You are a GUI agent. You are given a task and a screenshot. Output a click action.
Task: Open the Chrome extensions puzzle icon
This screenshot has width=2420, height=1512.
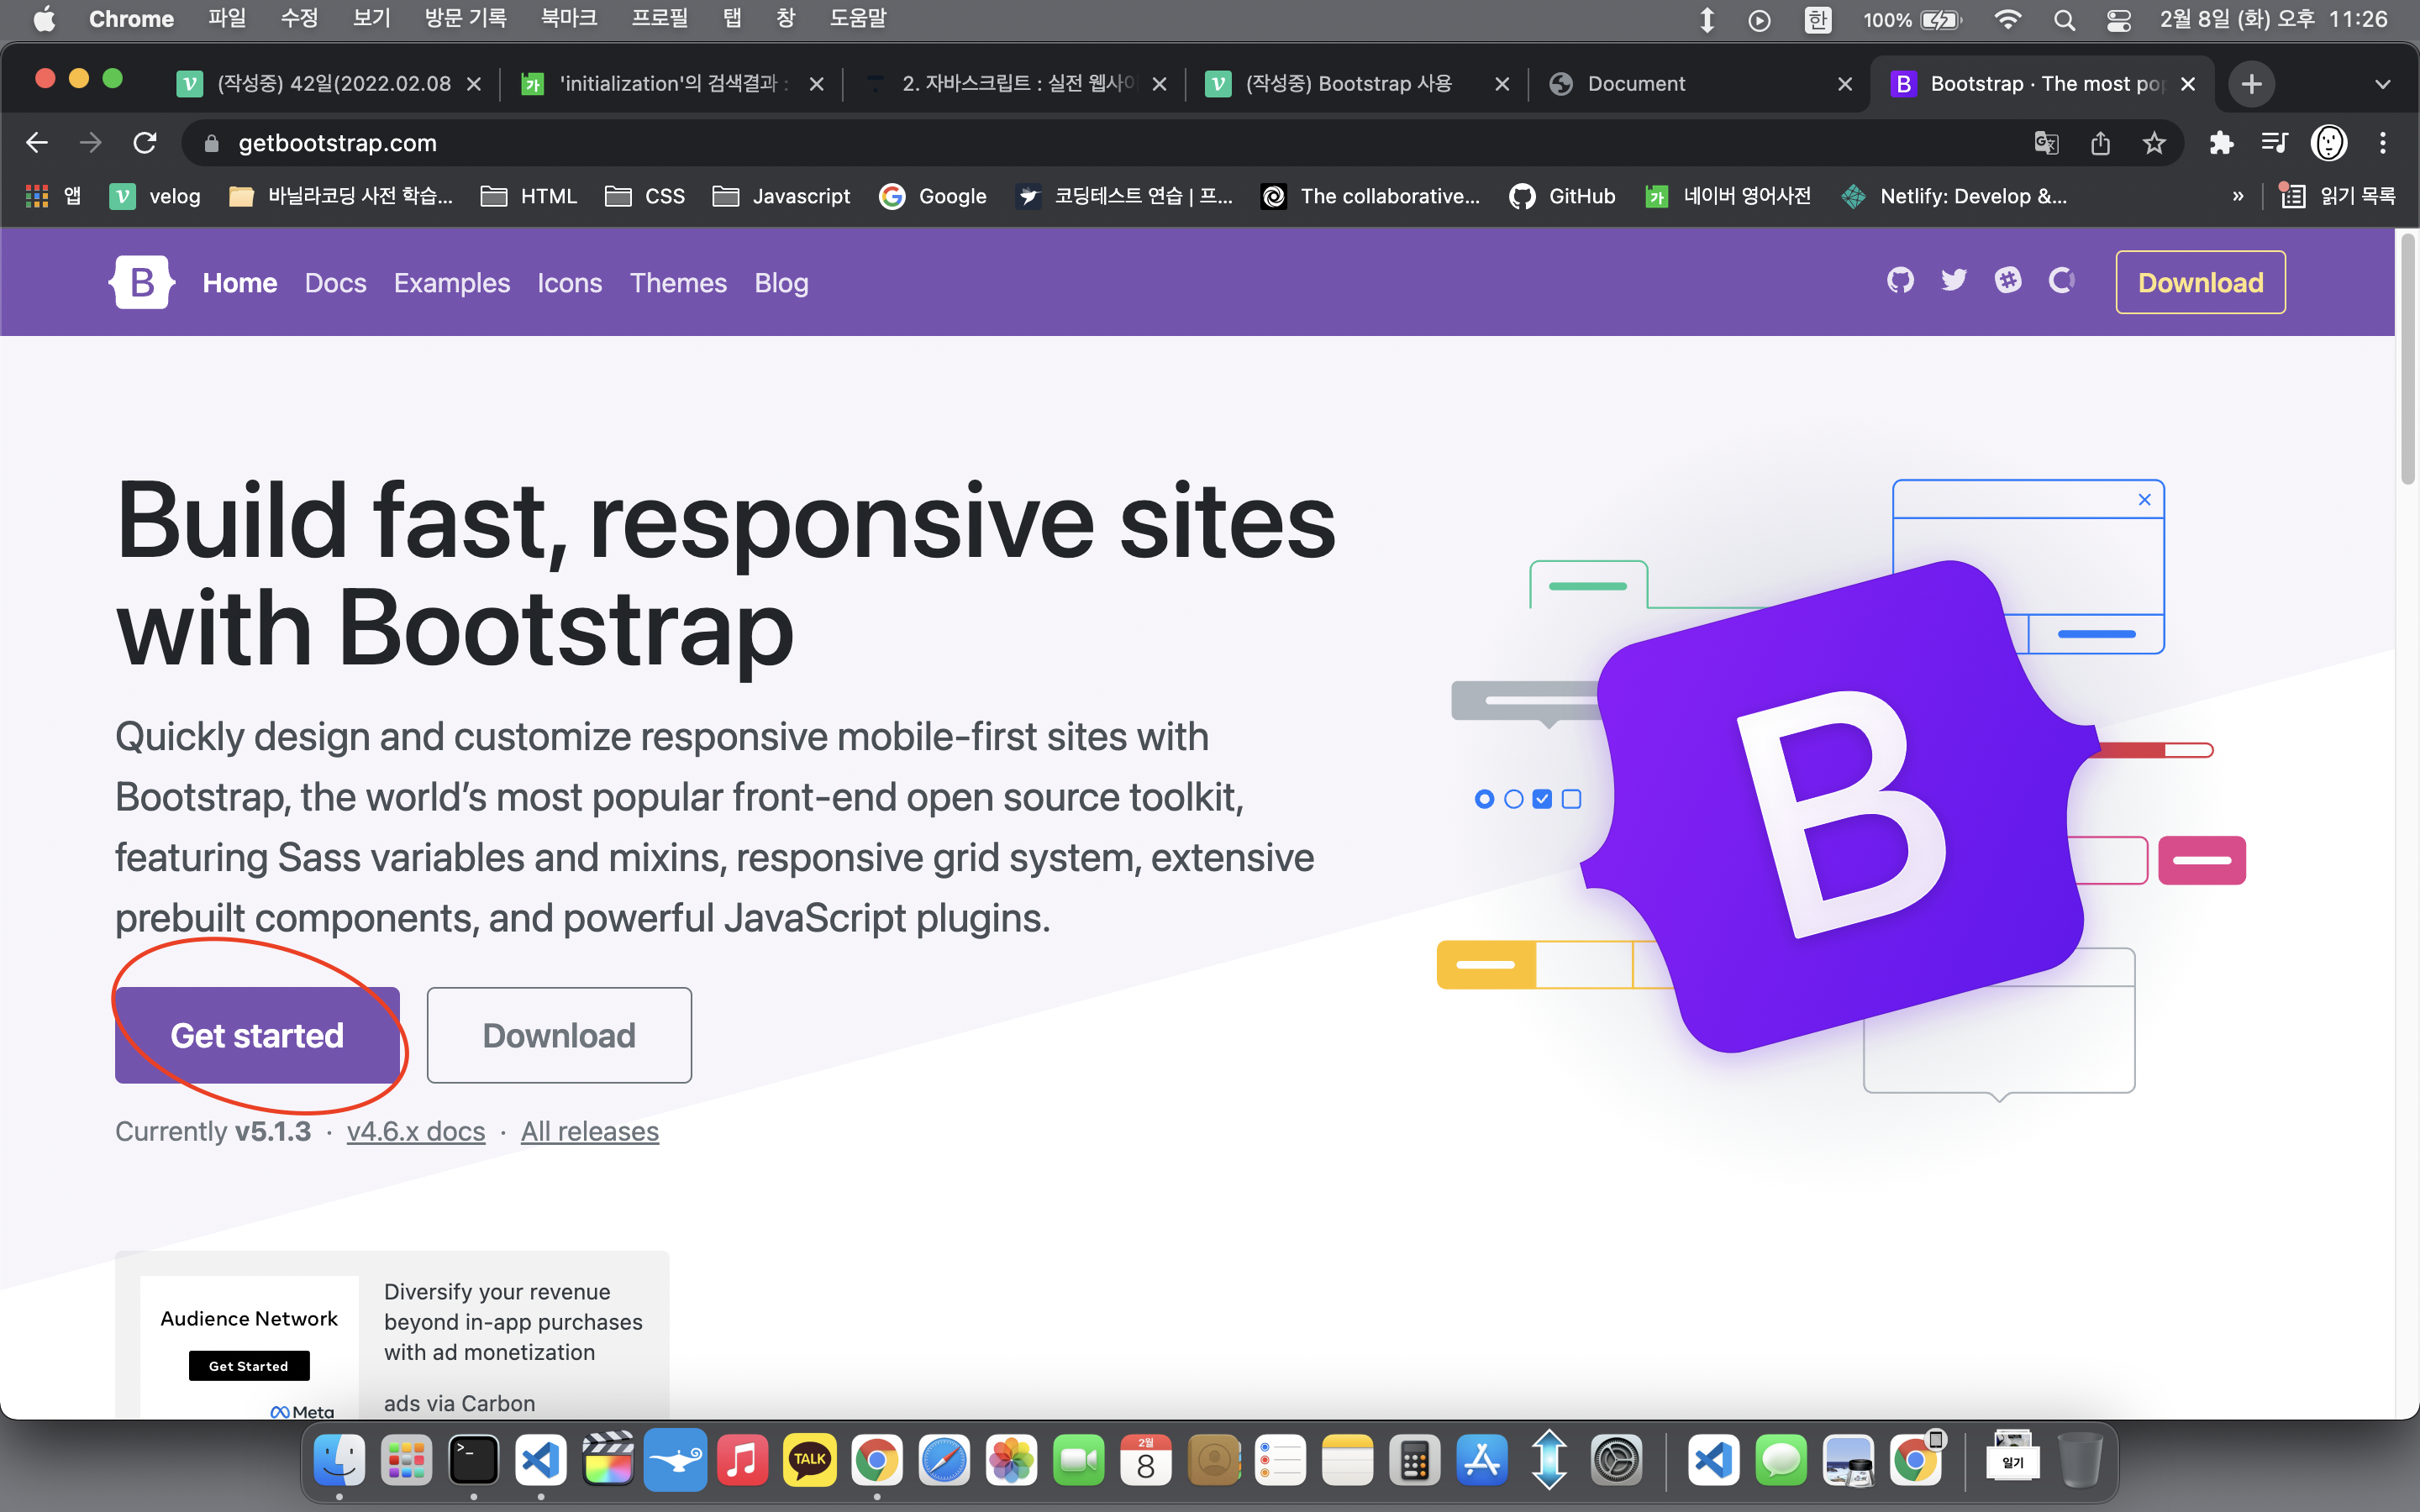pyautogui.click(x=2221, y=143)
